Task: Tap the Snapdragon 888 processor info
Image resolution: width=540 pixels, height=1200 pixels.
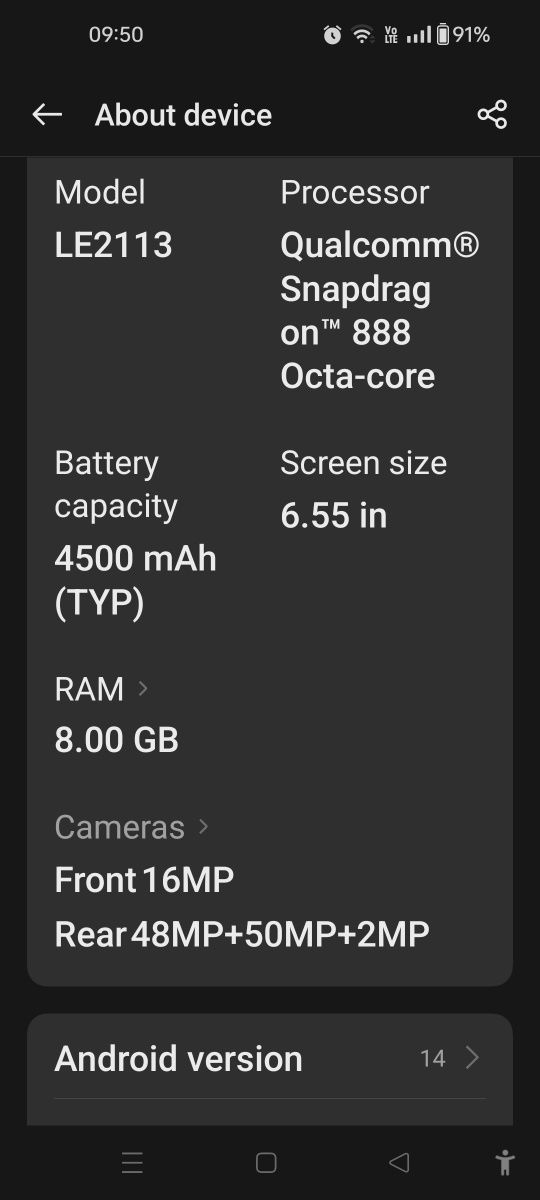Action: (380, 310)
